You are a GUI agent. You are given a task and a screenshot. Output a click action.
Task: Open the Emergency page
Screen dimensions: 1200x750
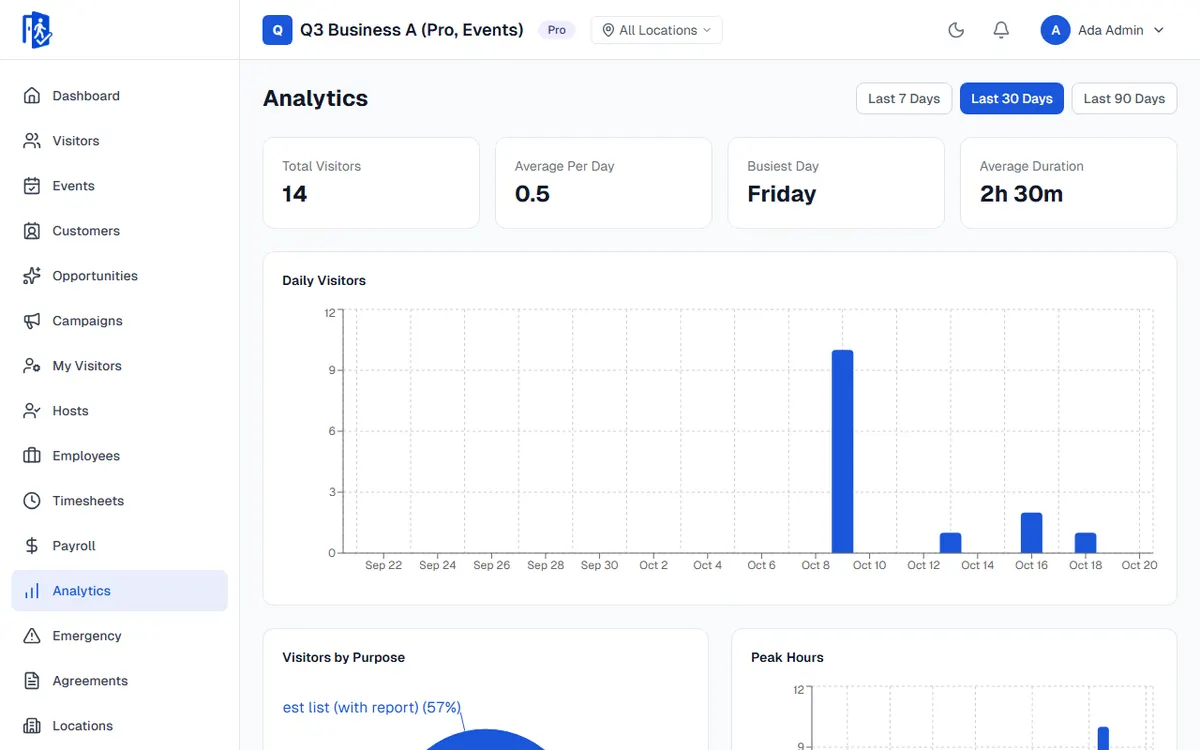click(120, 636)
